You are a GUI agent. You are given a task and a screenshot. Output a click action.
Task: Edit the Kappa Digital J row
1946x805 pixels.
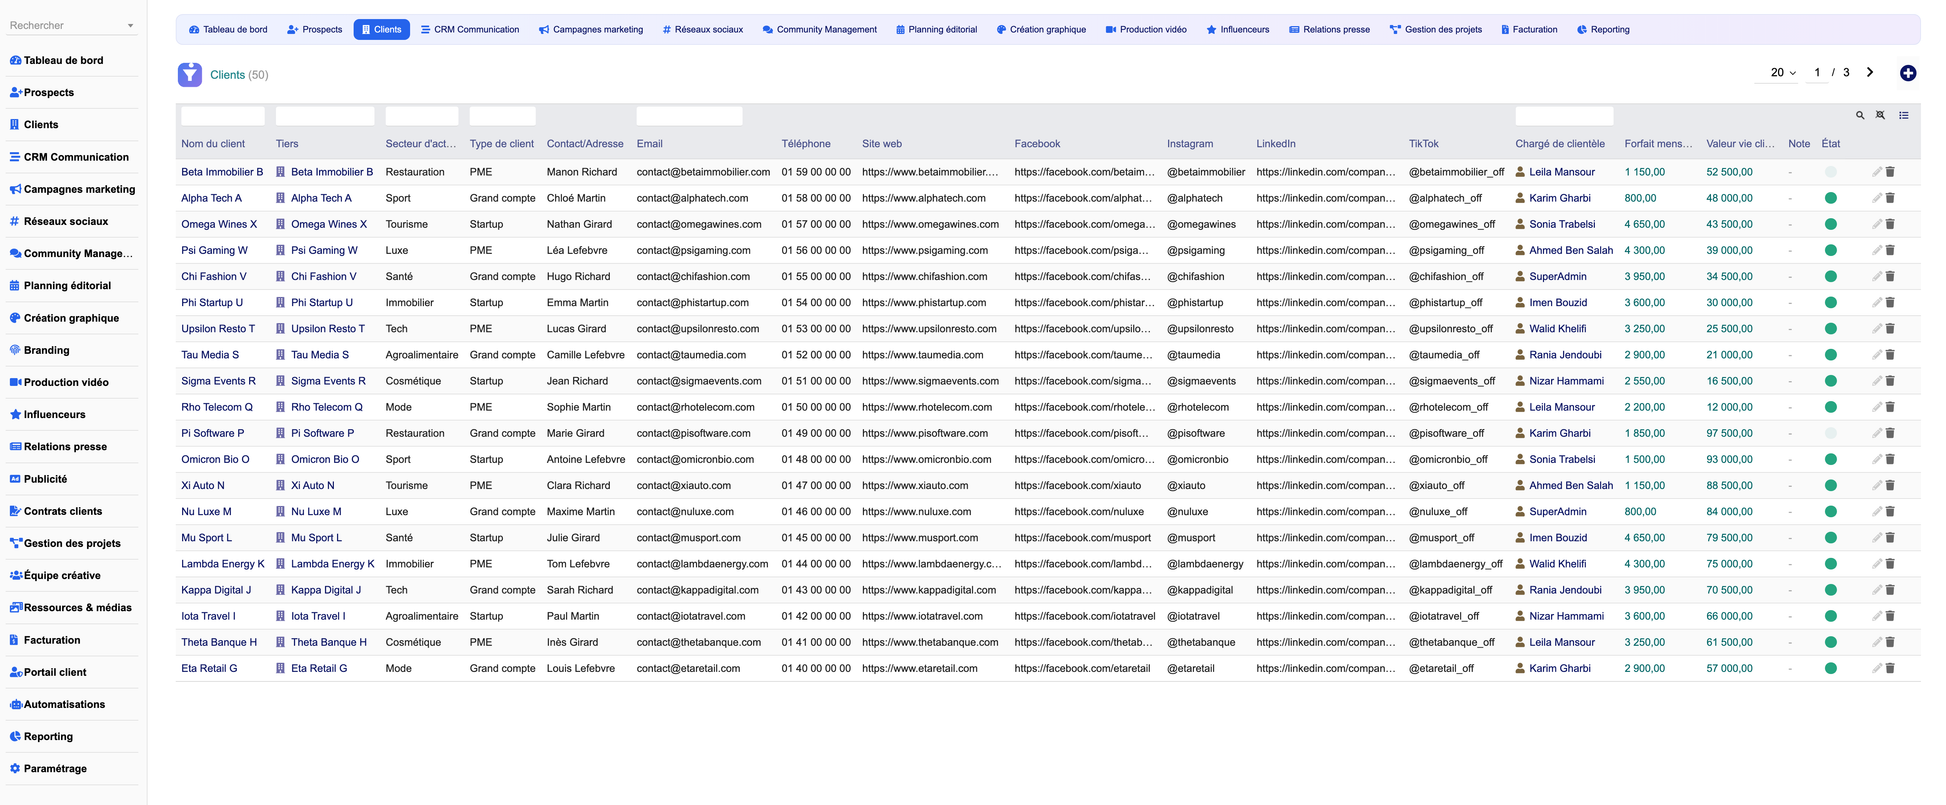pos(1877,590)
